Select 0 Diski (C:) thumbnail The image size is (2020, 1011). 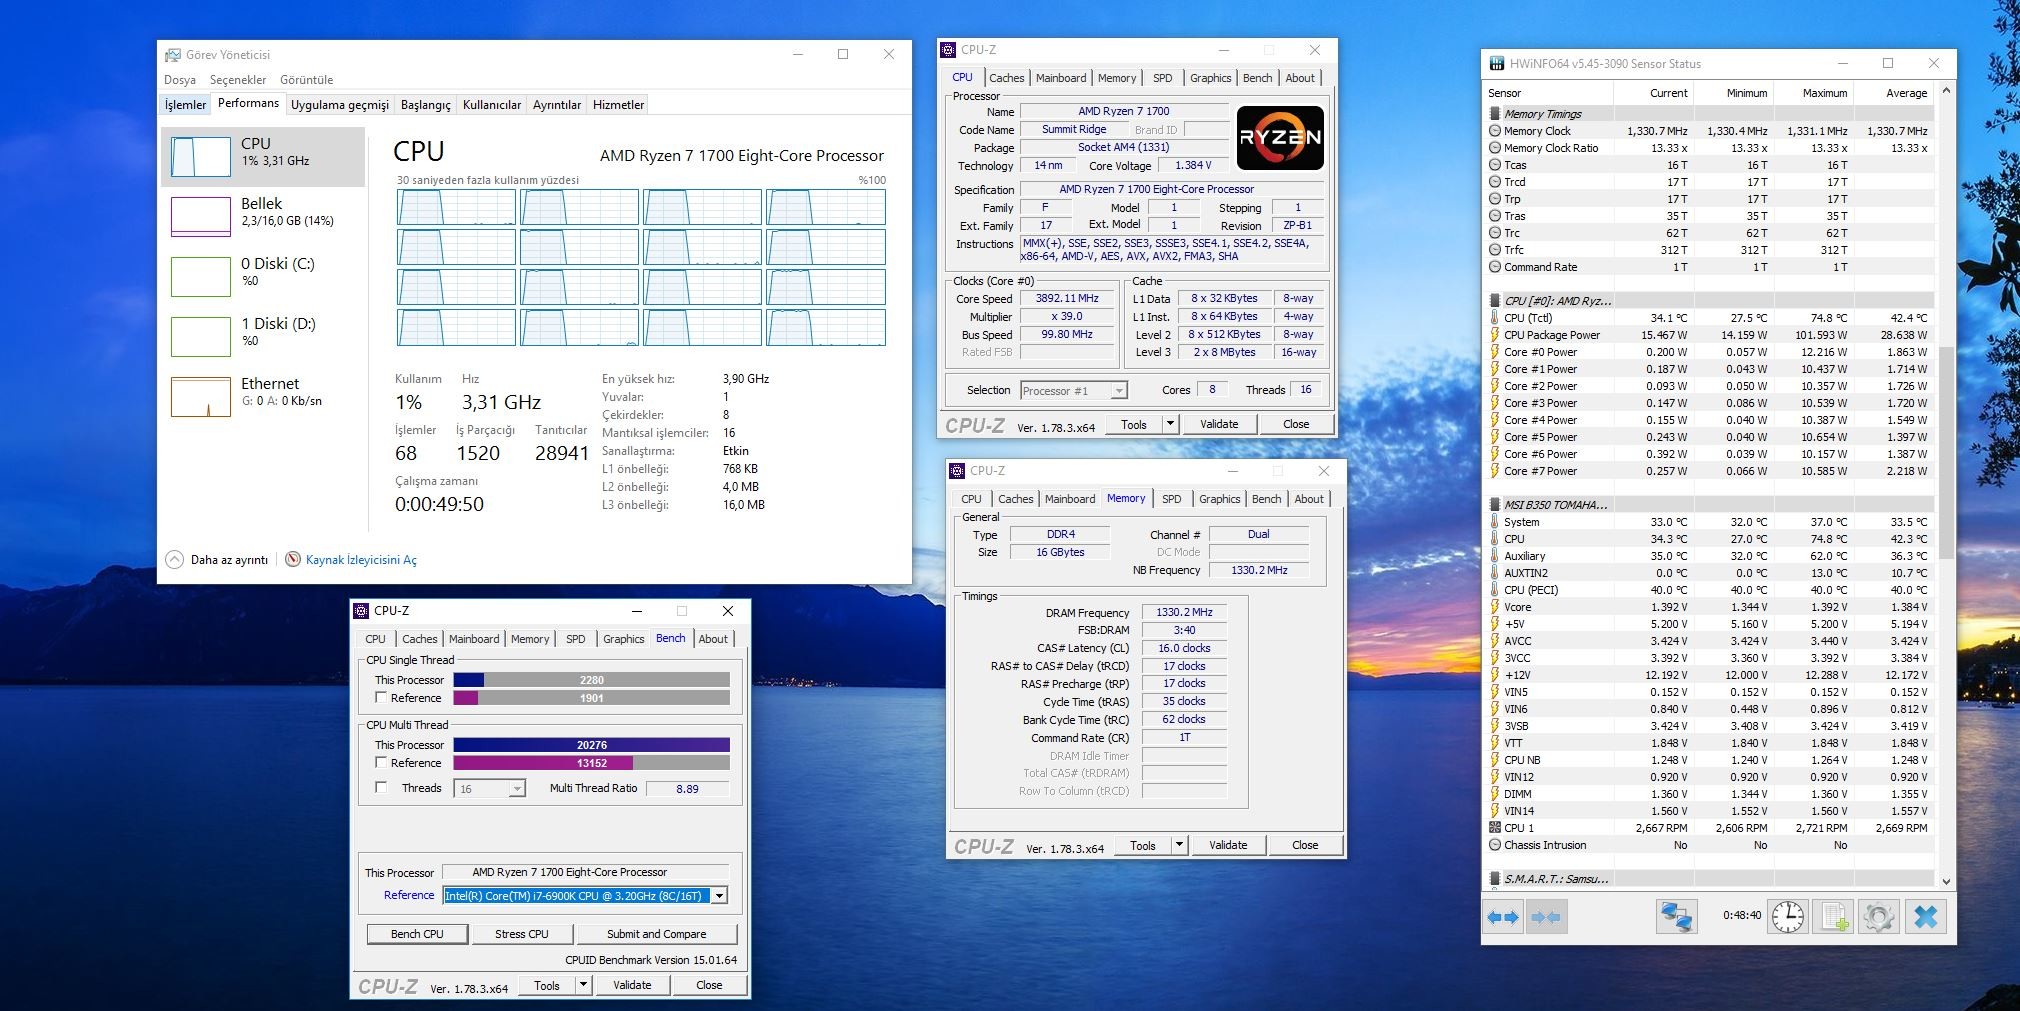click(x=201, y=277)
